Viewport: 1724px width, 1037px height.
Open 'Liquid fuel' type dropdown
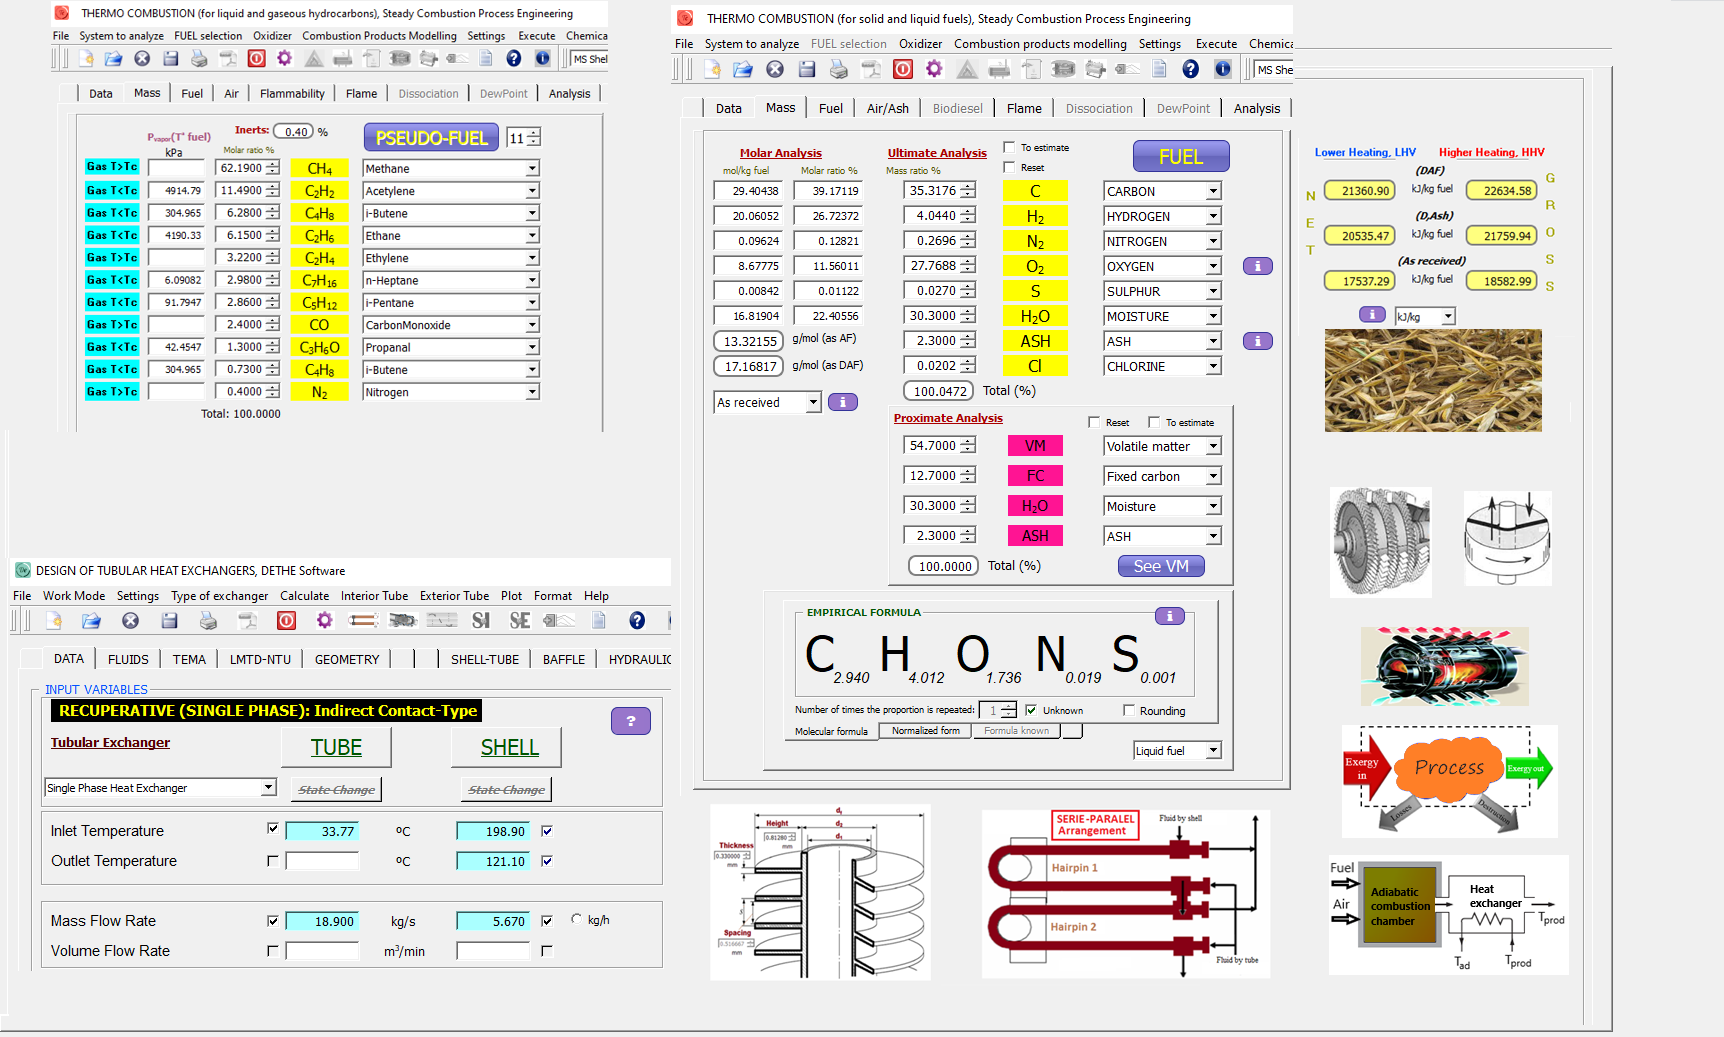tap(1213, 751)
